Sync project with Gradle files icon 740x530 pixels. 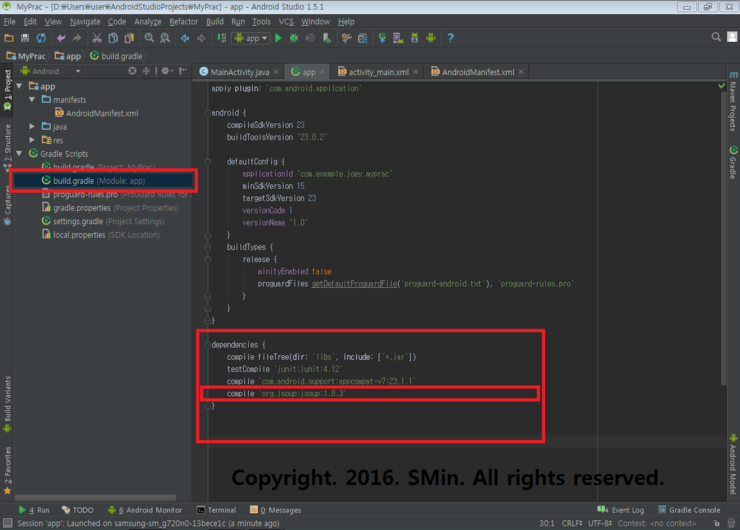coord(382,38)
